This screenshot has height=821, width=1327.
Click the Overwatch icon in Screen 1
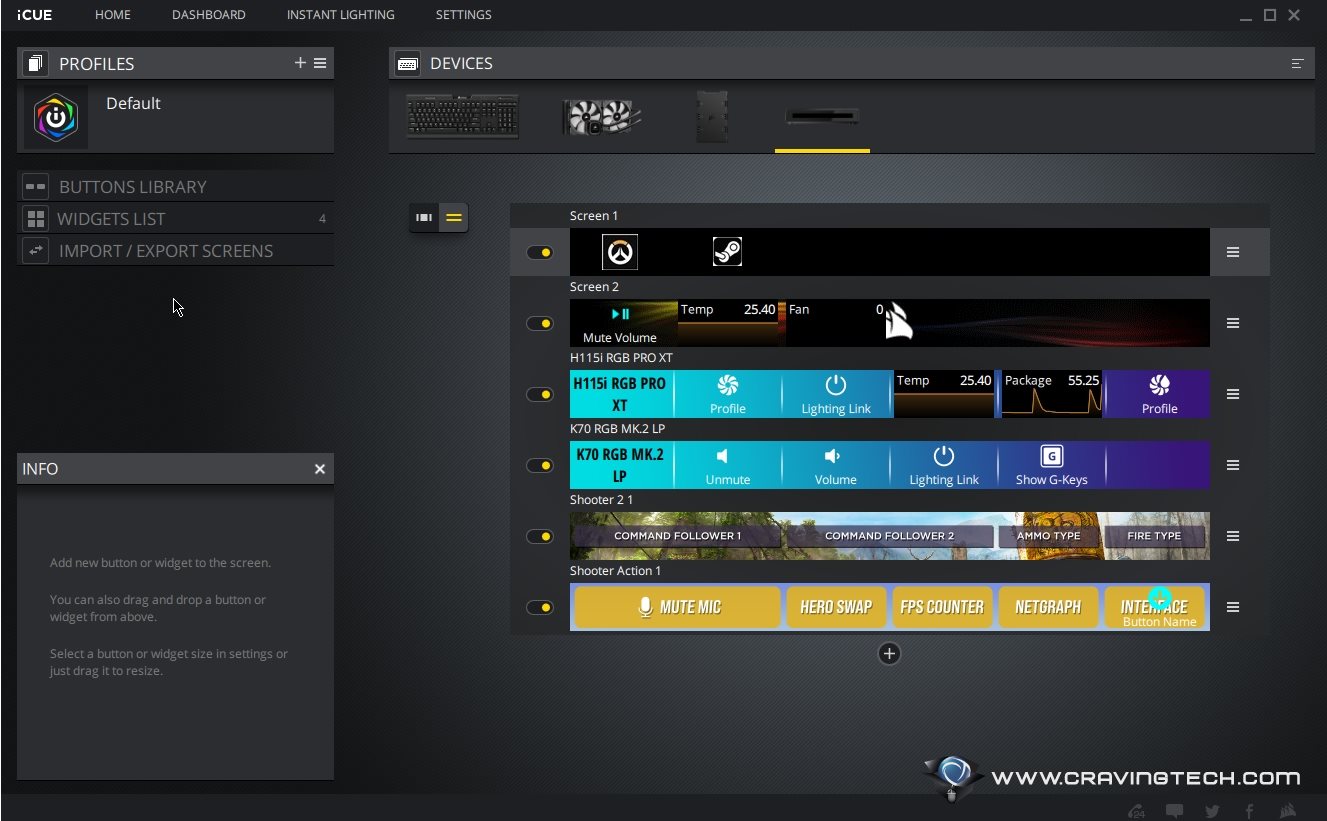[620, 252]
